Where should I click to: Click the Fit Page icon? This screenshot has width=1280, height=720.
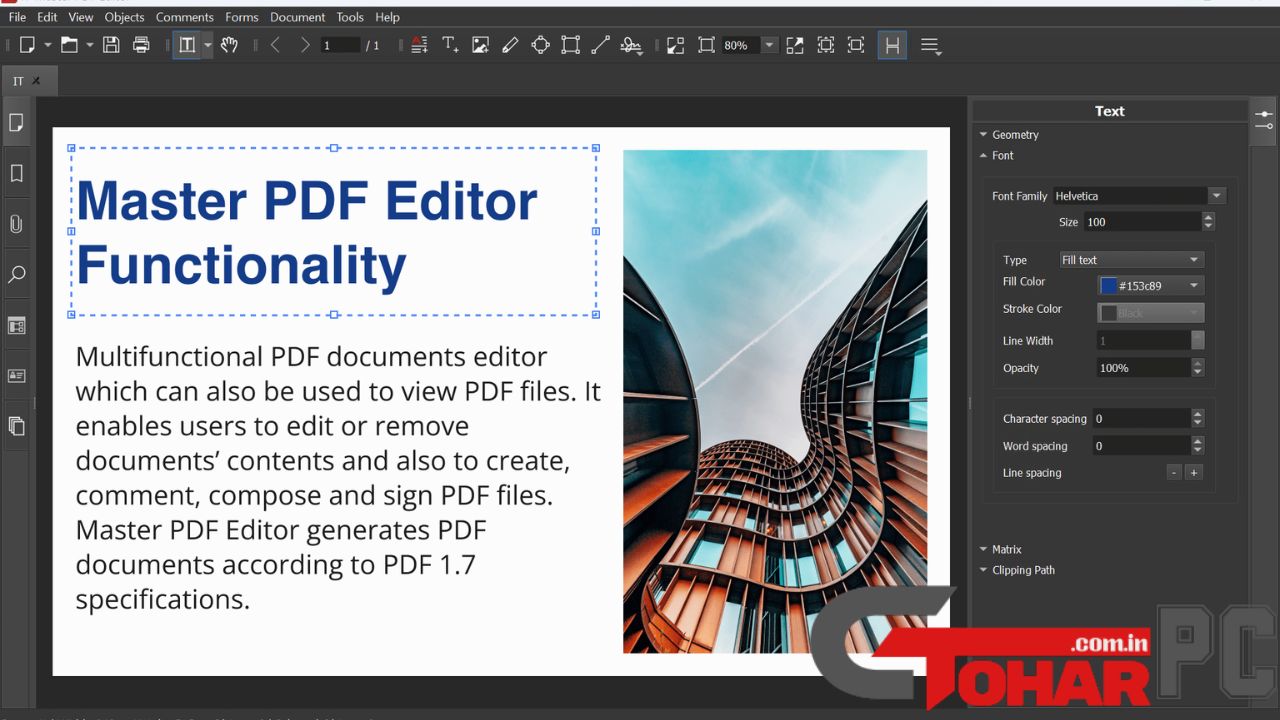coord(706,45)
